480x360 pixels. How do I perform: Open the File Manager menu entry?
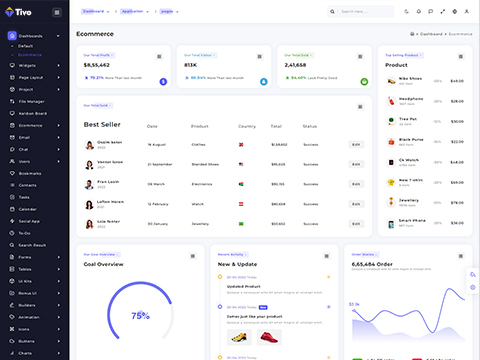tap(31, 101)
